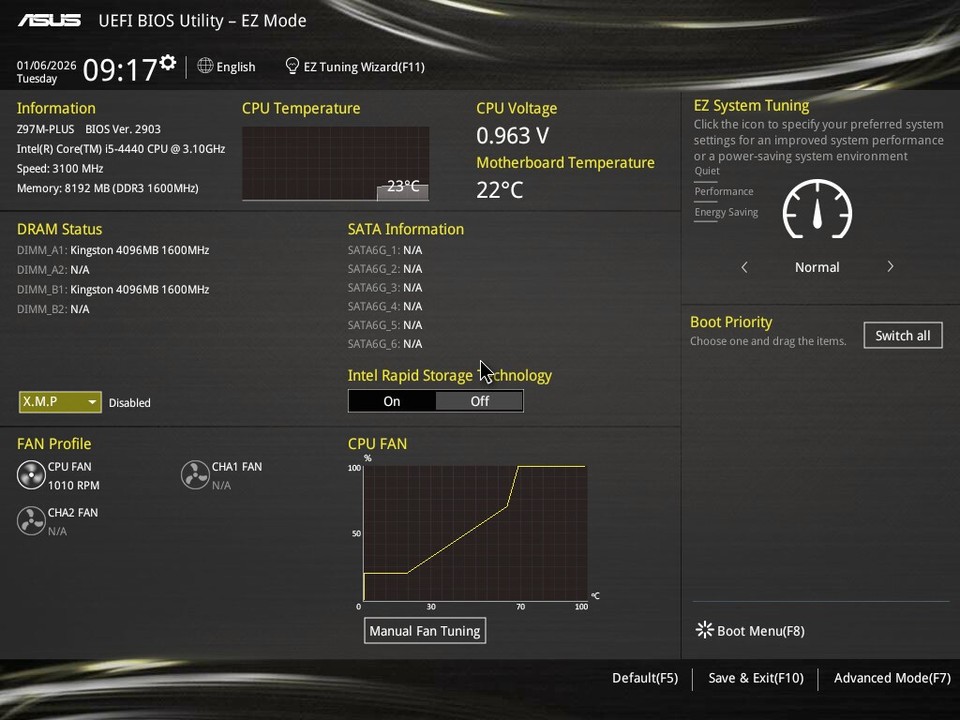The height and width of the screenshot is (720, 960).
Task: Click the Memory: 8192 MB line
Action: tap(107, 188)
